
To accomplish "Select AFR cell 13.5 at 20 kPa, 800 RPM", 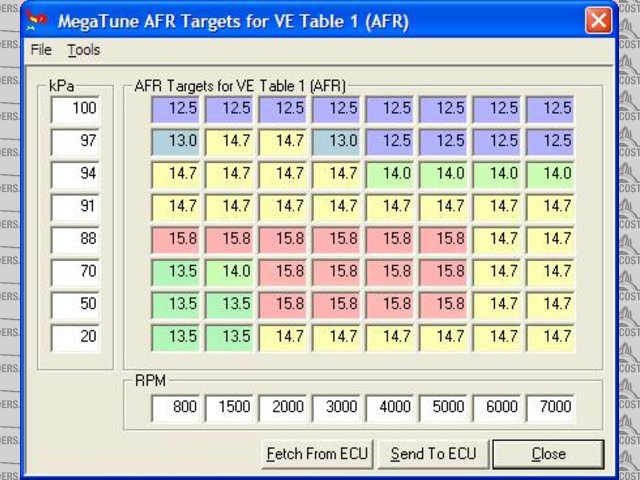I will [x=176, y=338].
